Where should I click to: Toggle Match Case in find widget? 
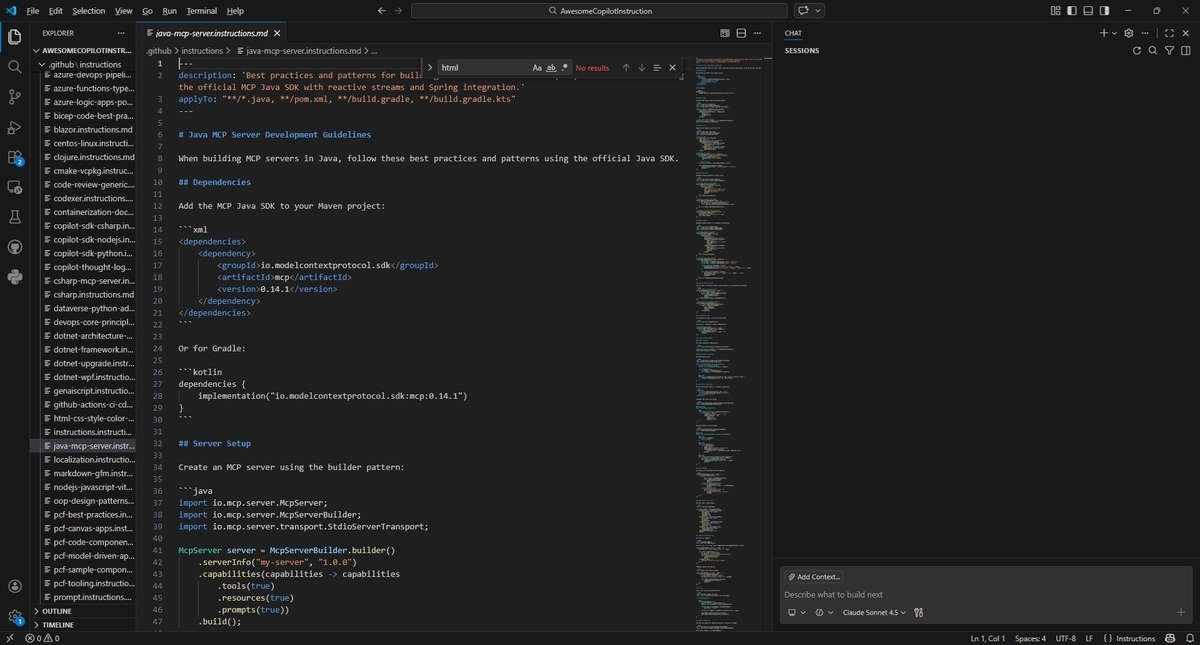click(x=537, y=68)
